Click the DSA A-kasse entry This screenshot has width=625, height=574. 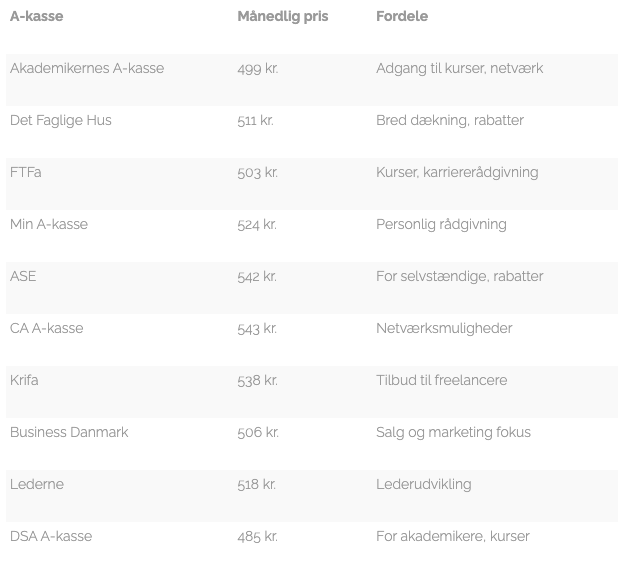[x=51, y=537]
